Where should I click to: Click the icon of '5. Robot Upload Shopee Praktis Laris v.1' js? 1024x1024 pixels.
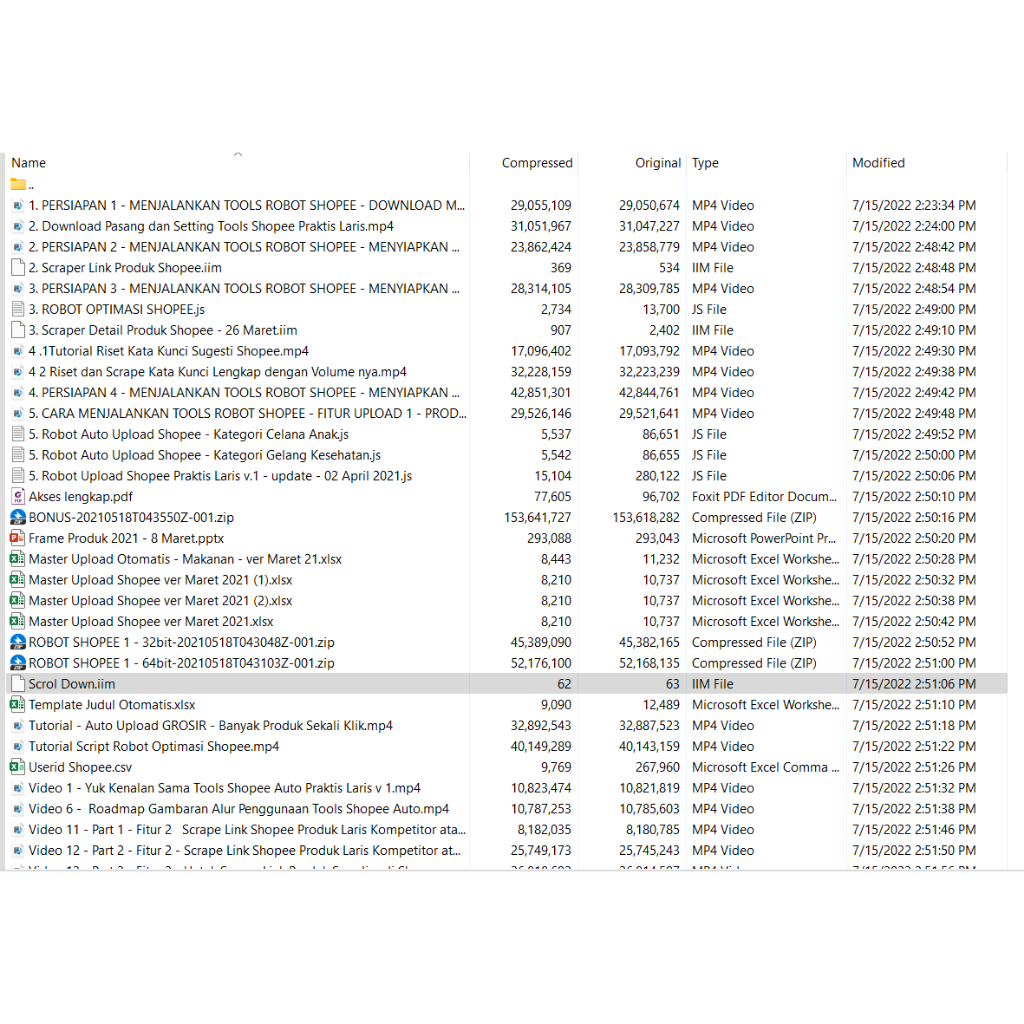click(x=18, y=476)
